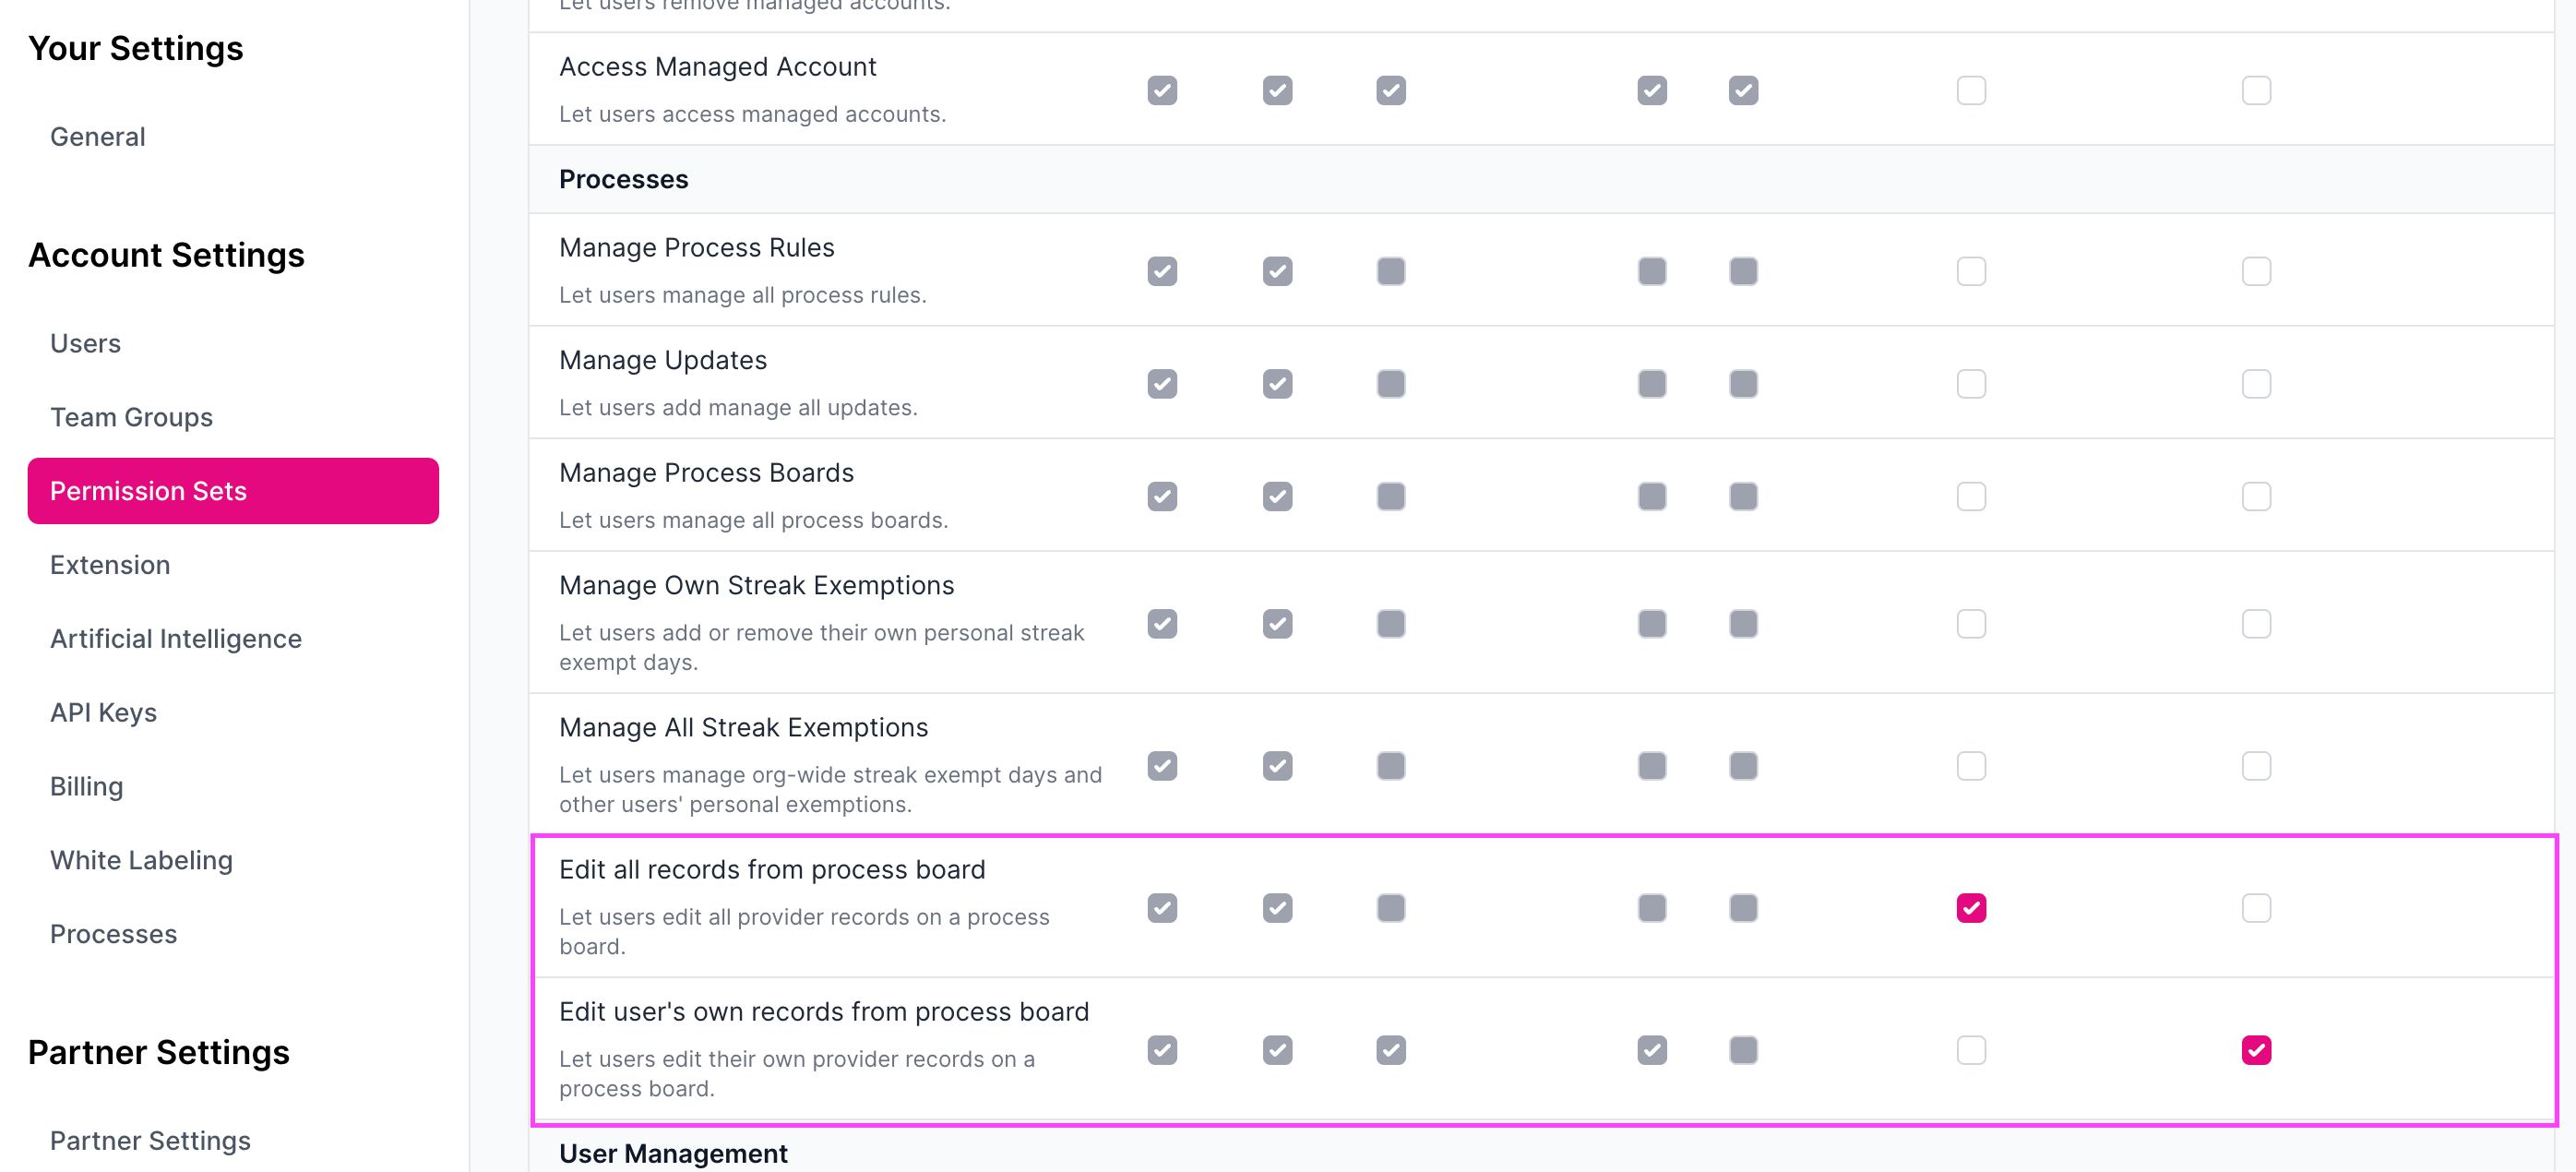
Task: Open Partner Settings in the sidebar
Action: click(150, 1141)
